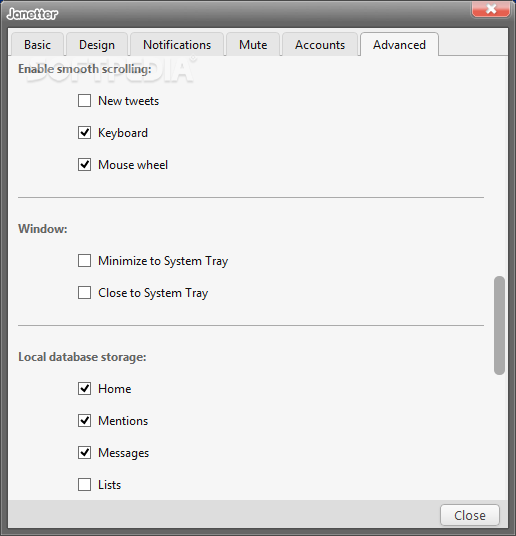Click the 'Home' label text
Viewport: 516px width, 536px height.
pyautogui.click(x=115, y=389)
